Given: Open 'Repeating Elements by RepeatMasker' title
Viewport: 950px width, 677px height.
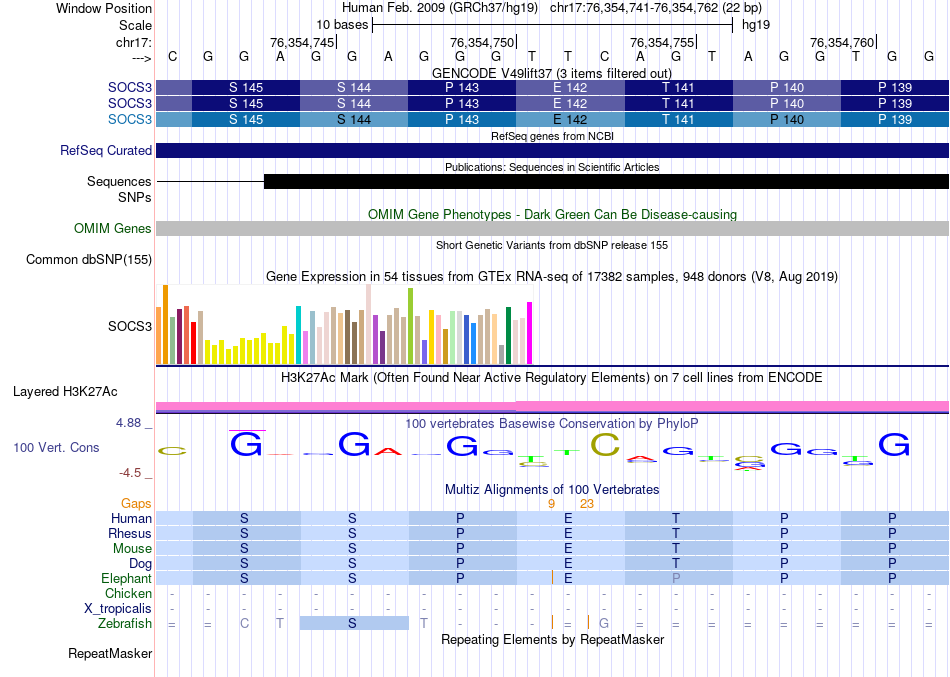Looking at the screenshot, I should tap(552, 640).
